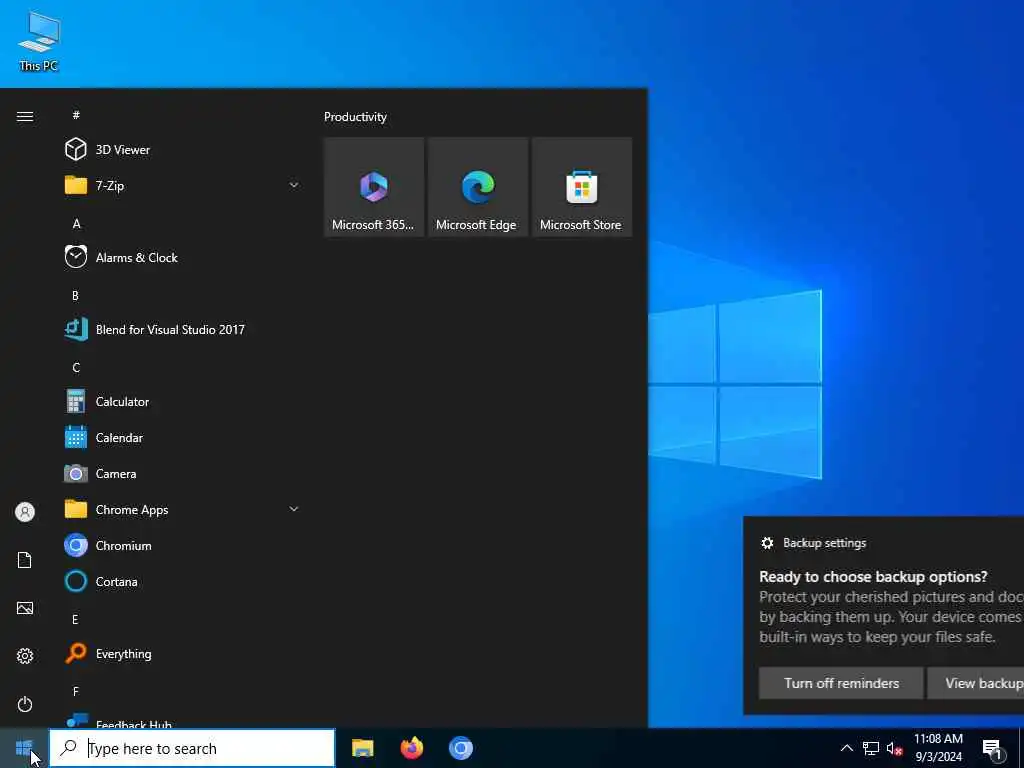Click the 'F' letter header
The width and height of the screenshot is (1024, 768).
coord(76,692)
